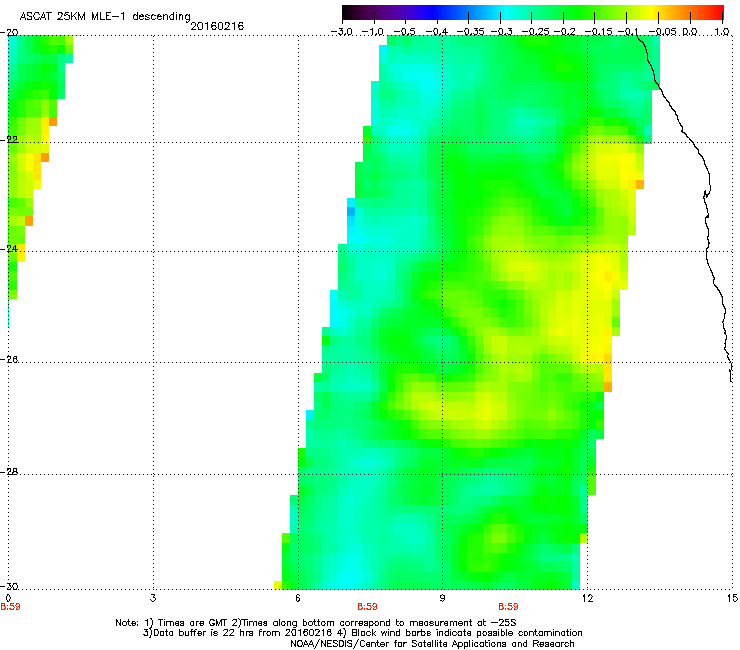Select the note about Data buffer 22 hrs
The width and height of the screenshot is (740, 650).
pyautogui.click(x=362, y=633)
